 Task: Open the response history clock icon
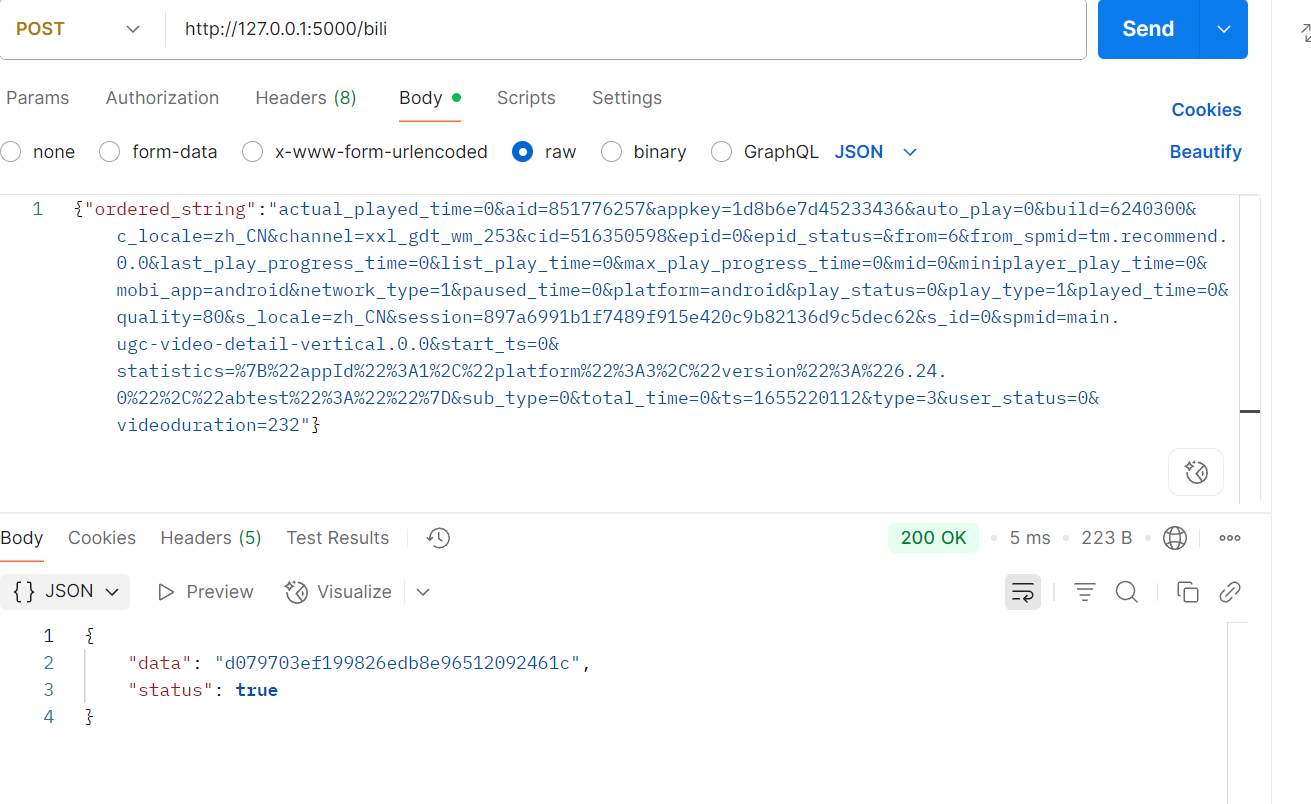point(438,538)
